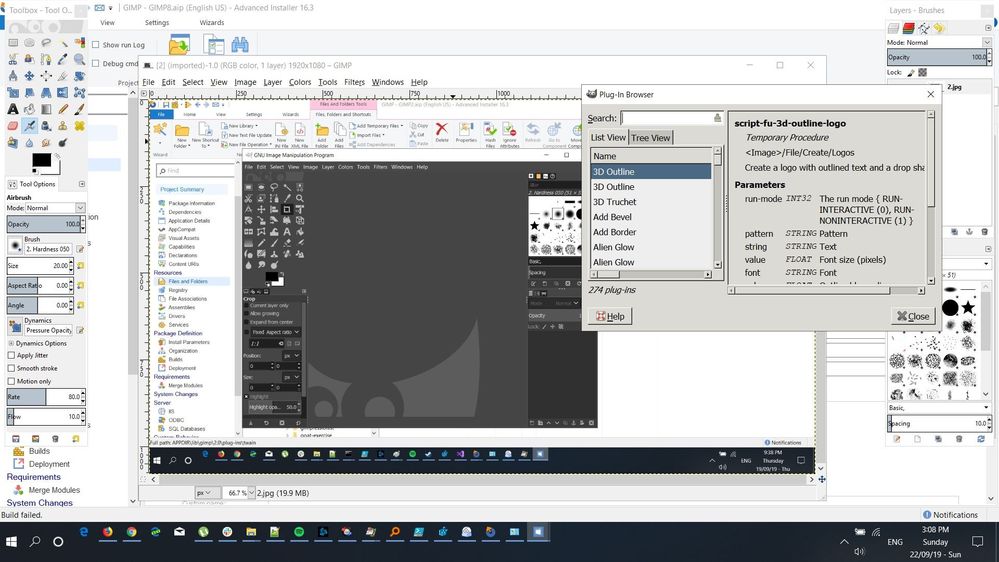Image resolution: width=999 pixels, height=562 pixels.
Task: Toggle Lock pixels paintbrush in Layers panel
Action: point(911,72)
